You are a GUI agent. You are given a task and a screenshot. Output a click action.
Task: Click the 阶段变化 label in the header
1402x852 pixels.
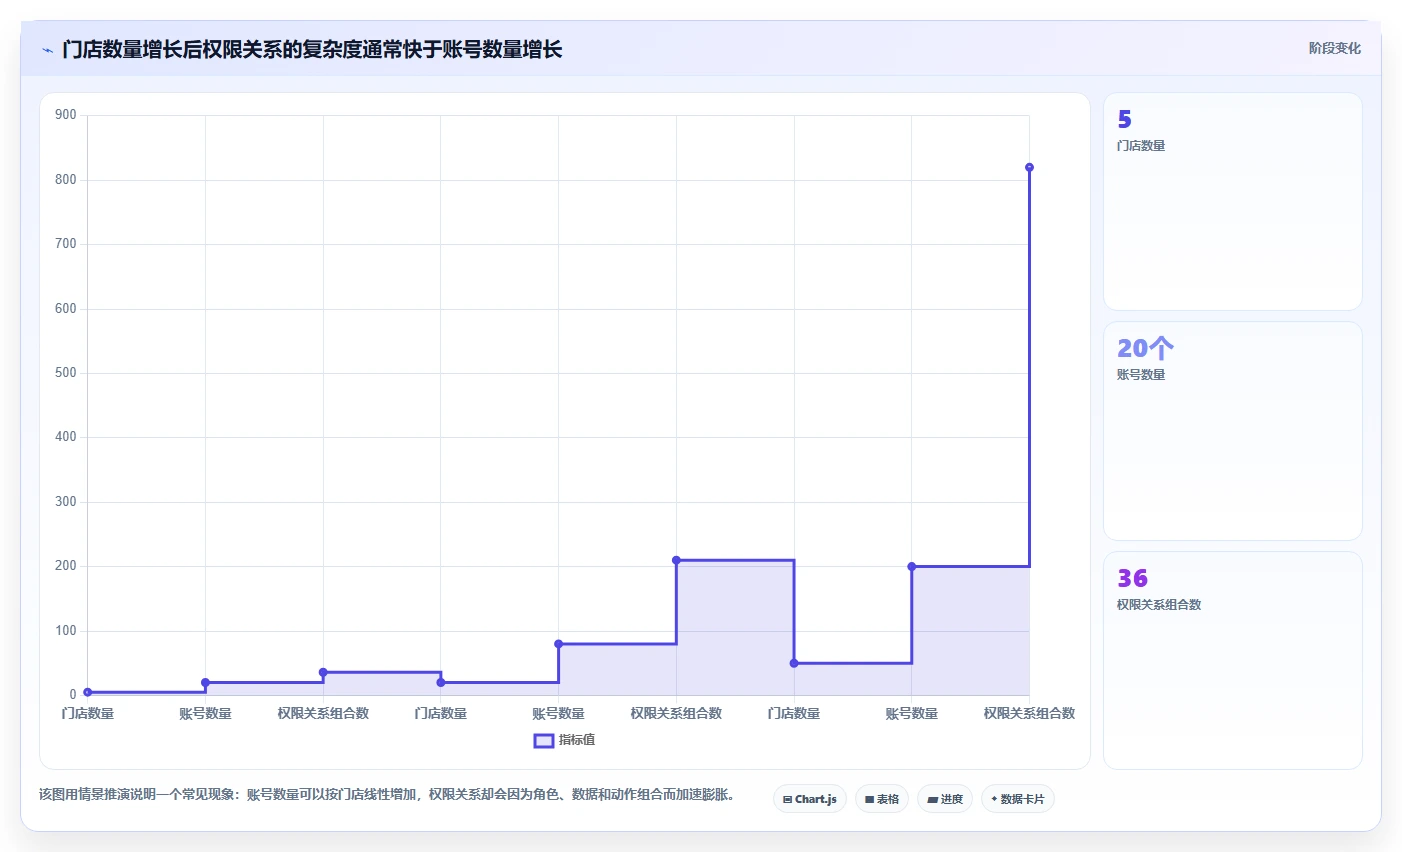(x=1335, y=48)
